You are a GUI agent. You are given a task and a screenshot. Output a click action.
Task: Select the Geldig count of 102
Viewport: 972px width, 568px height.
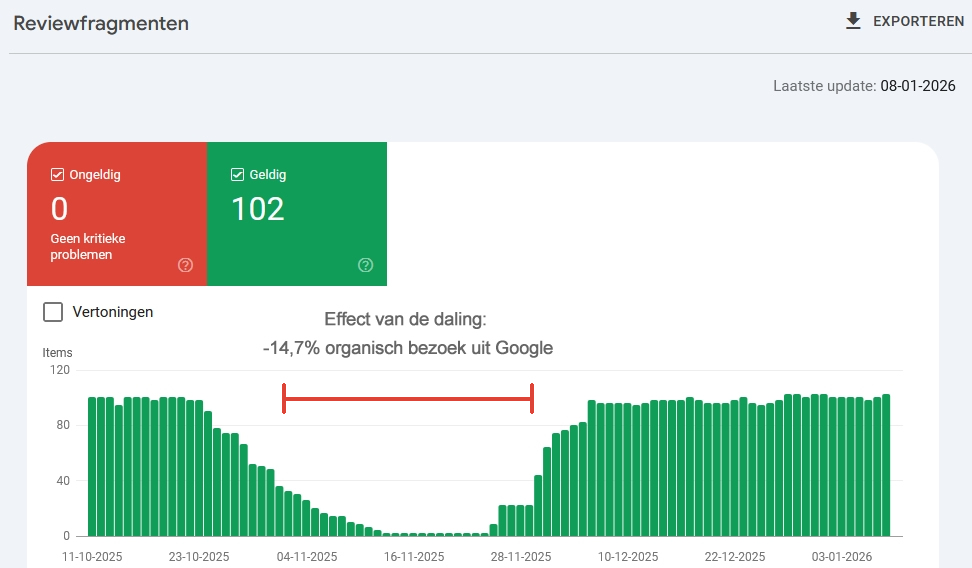coord(258,209)
